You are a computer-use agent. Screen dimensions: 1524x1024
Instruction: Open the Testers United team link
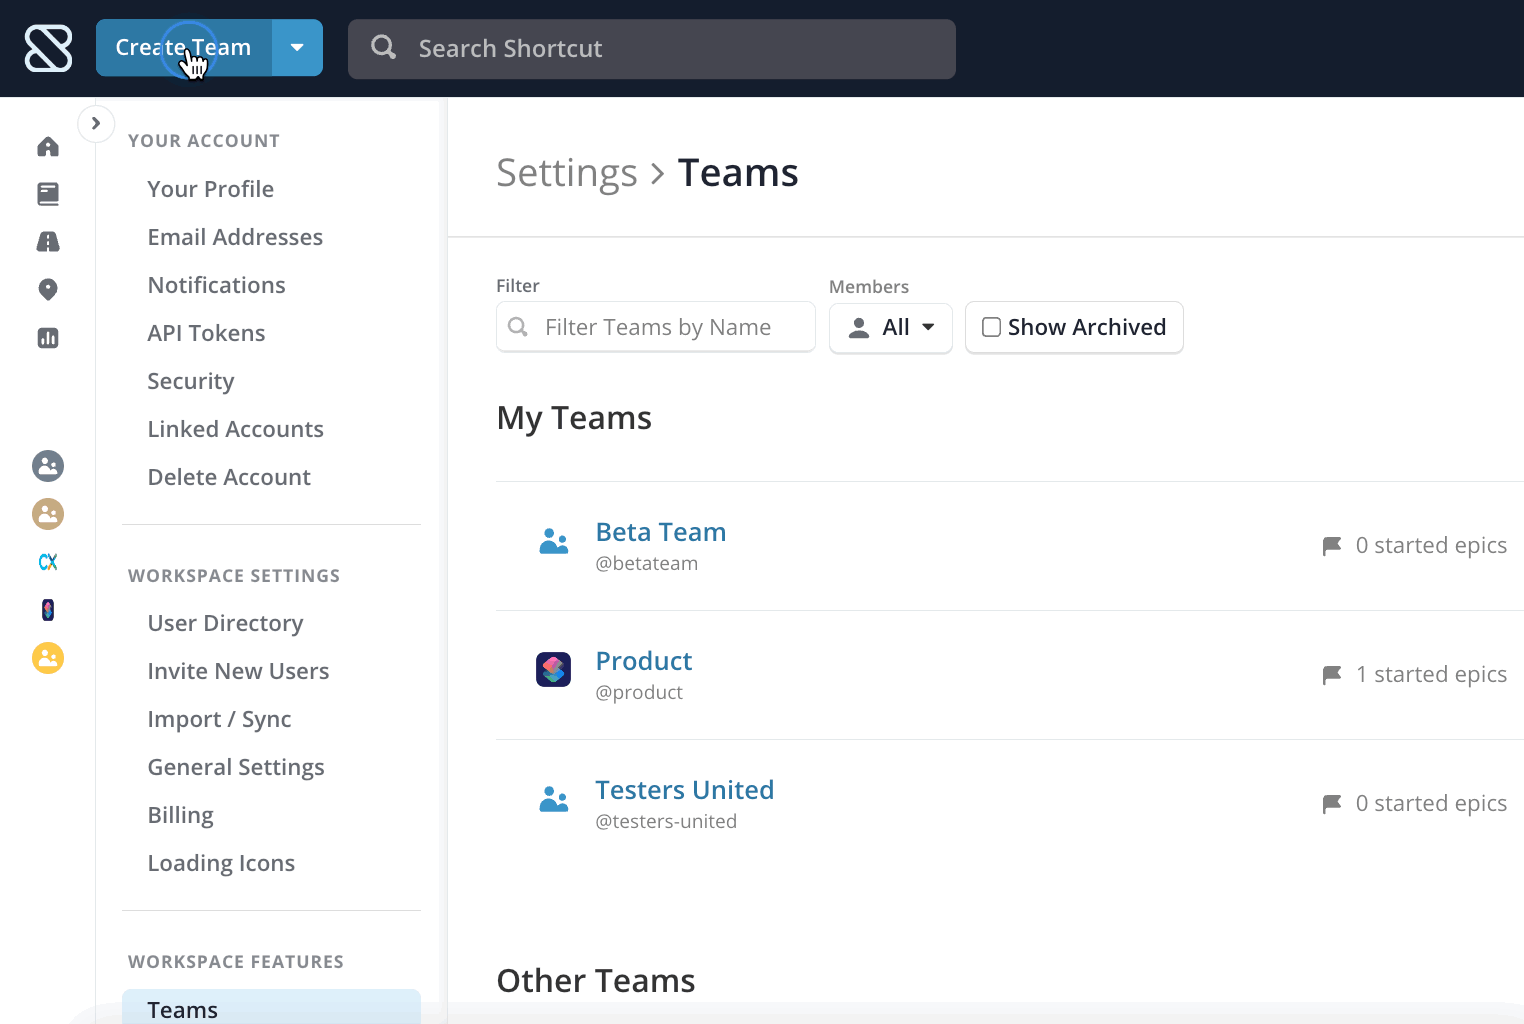point(685,790)
